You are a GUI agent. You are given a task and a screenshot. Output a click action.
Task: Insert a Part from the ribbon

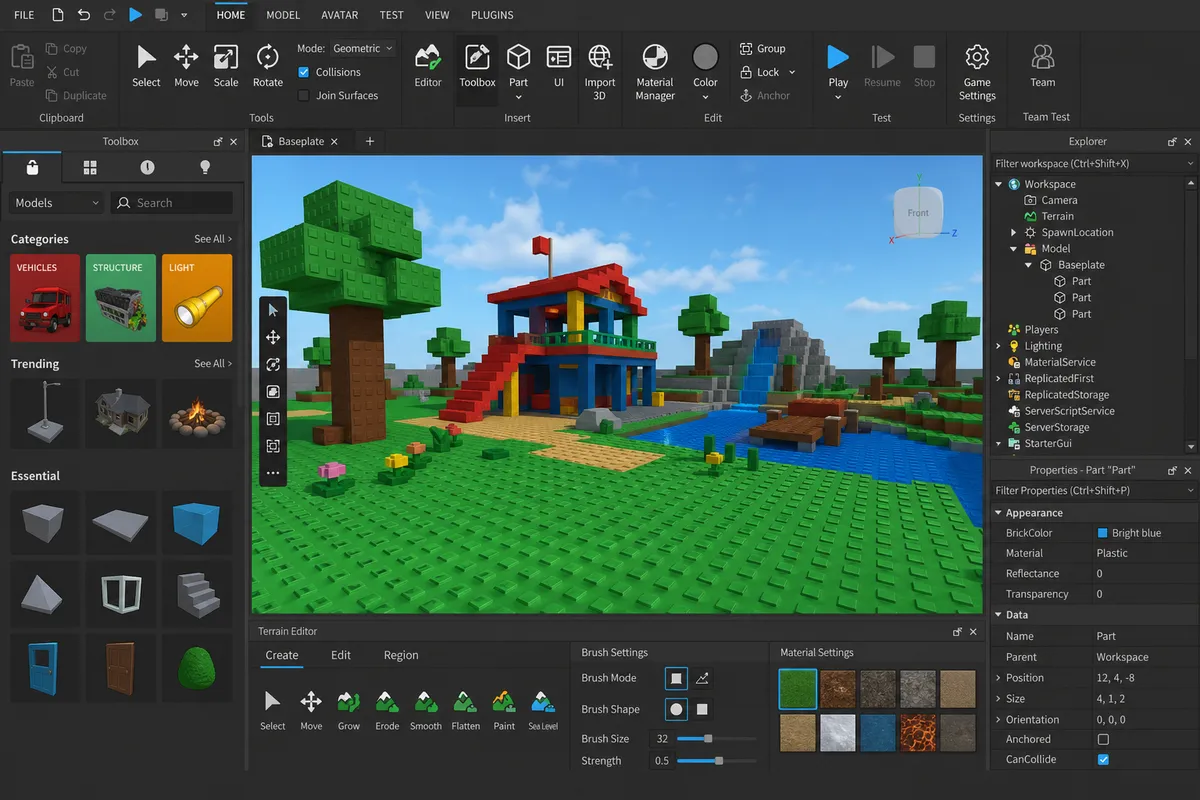(x=518, y=70)
